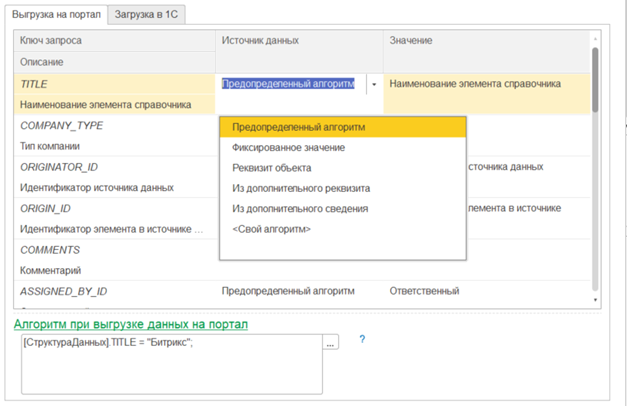Click the blue question mark help icon
The height and width of the screenshot is (406, 627).
pyautogui.click(x=361, y=340)
